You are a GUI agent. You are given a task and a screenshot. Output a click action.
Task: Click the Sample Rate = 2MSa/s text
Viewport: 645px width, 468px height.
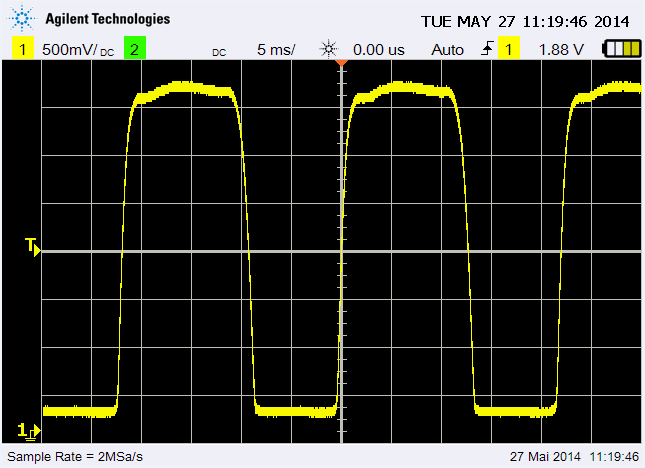[75, 457]
